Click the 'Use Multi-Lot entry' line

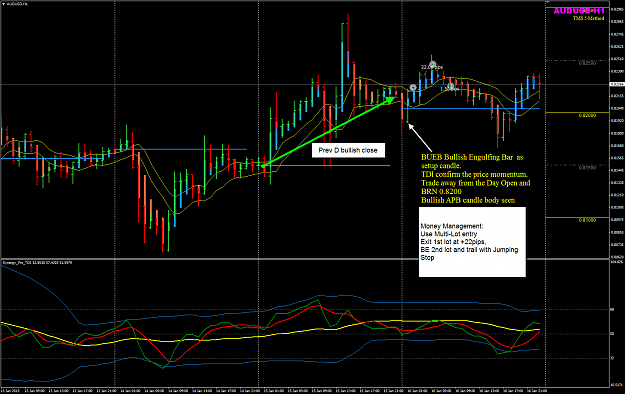pyautogui.click(x=448, y=234)
